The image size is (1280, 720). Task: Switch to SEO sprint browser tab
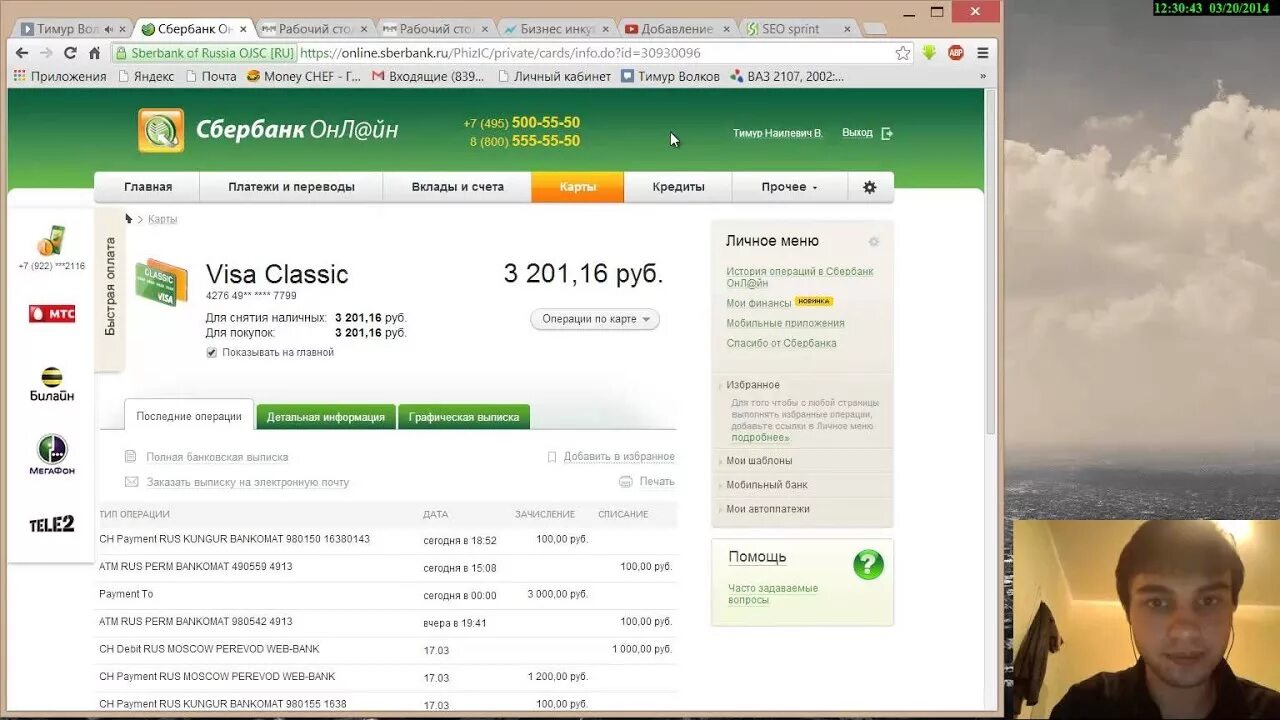click(x=797, y=29)
